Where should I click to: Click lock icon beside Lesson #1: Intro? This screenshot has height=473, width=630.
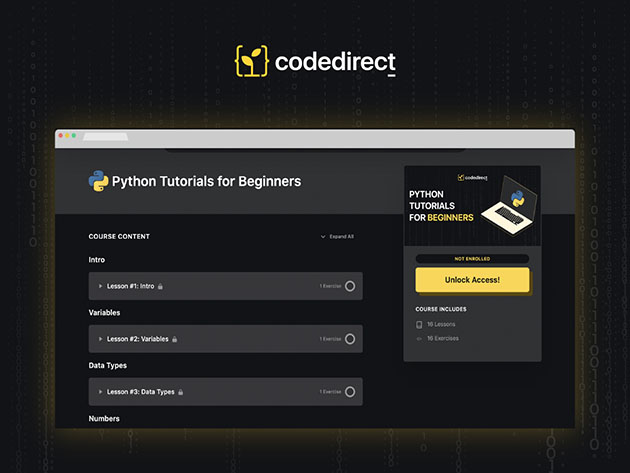160,286
